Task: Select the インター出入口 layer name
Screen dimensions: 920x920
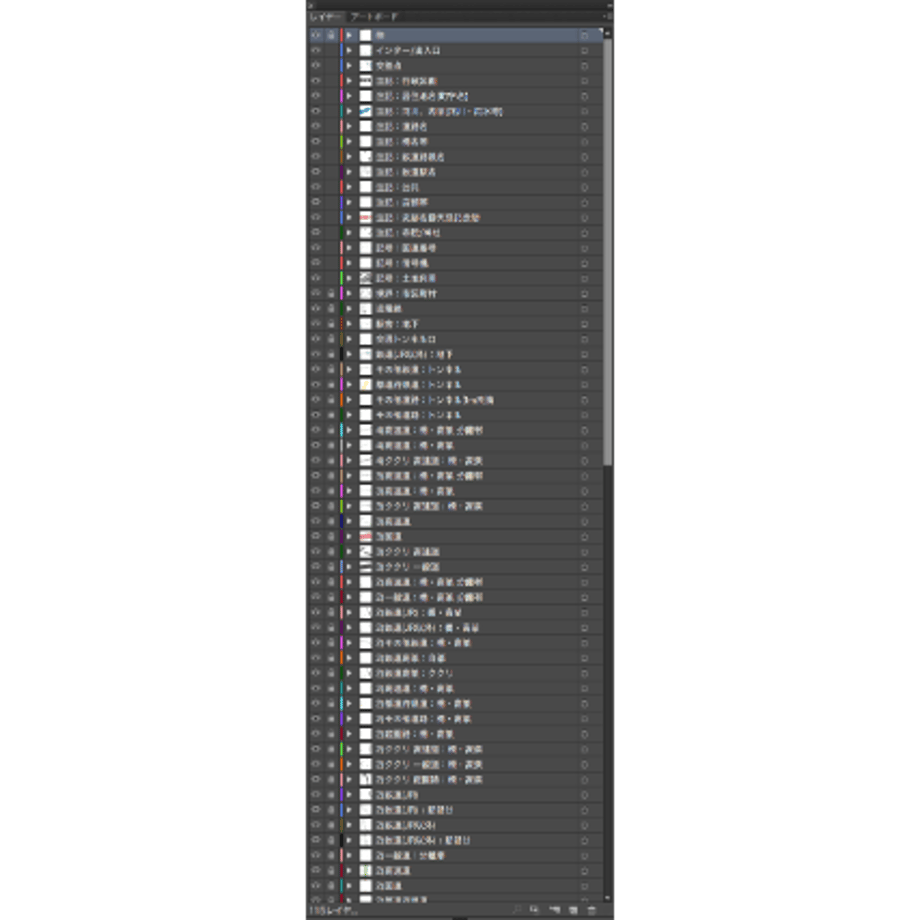Action: click(x=408, y=50)
